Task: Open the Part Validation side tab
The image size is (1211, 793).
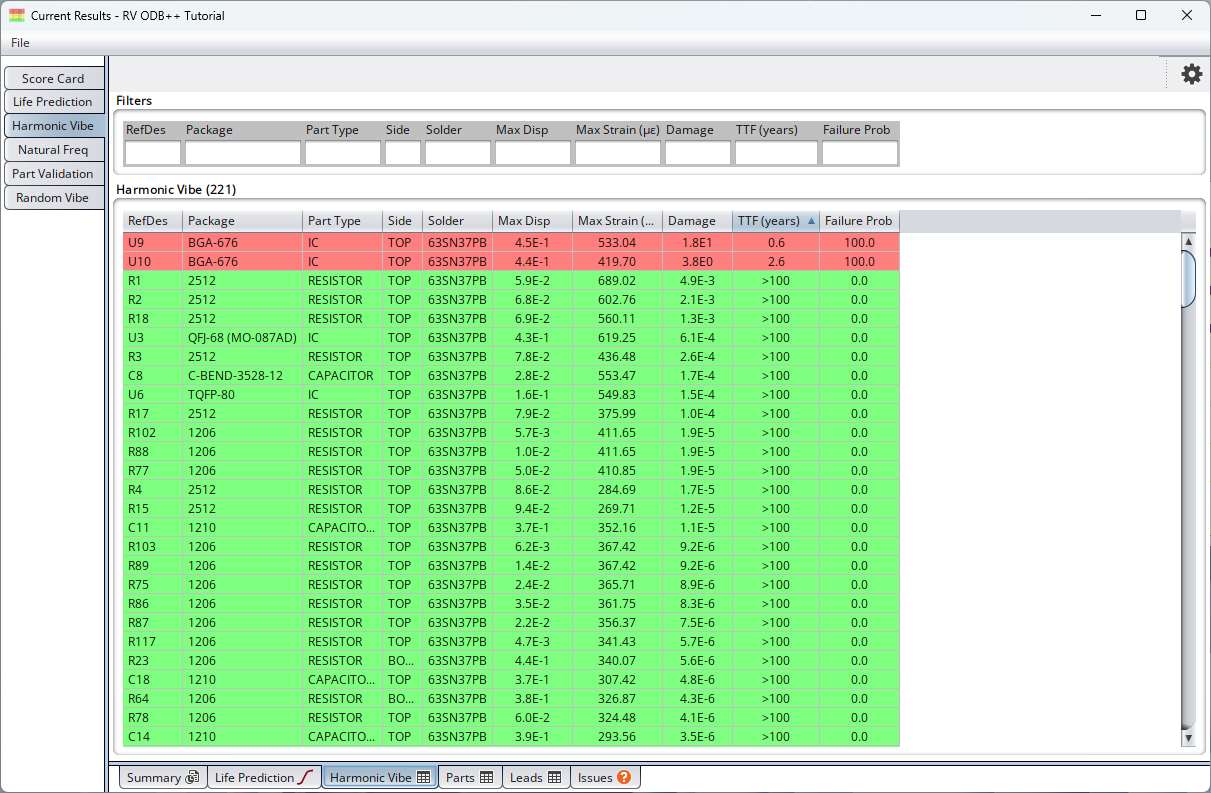Action: point(53,174)
